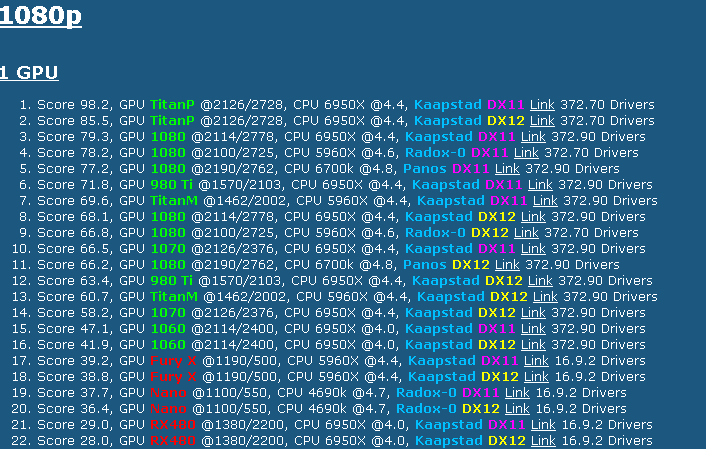Screen dimensions: 706x449
Task: Click clocks @1462/2002 in row 7
Action: (246, 201)
